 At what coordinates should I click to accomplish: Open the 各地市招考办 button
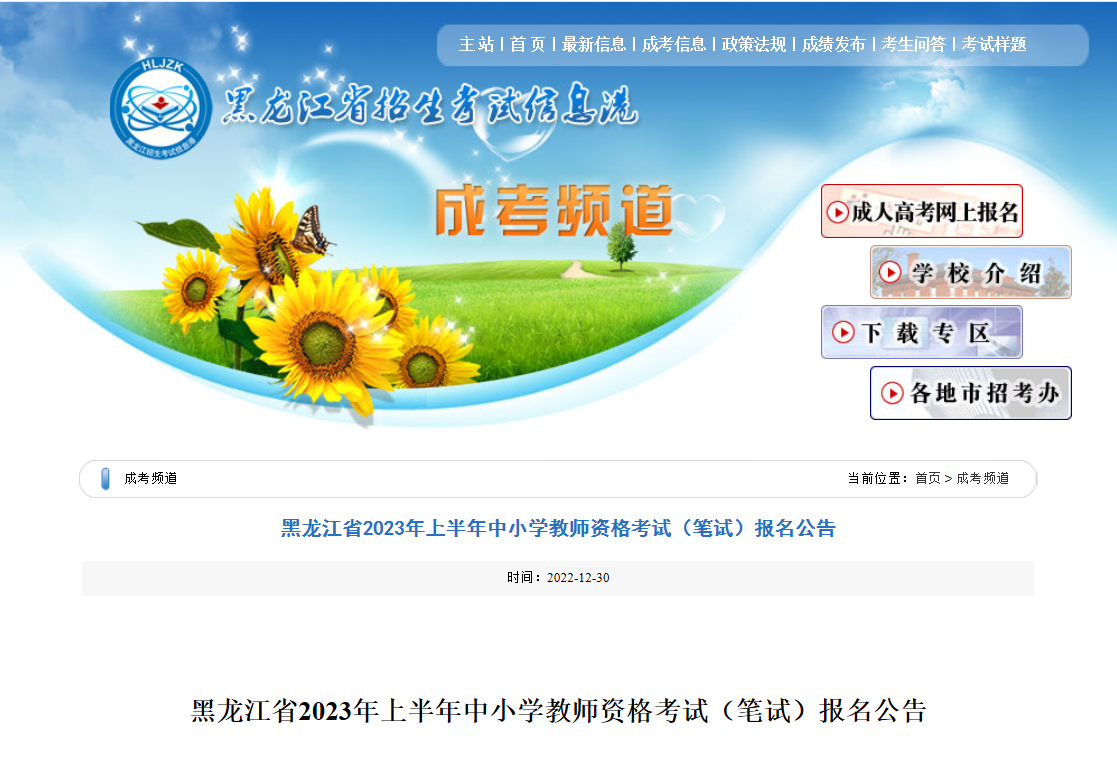(x=971, y=393)
